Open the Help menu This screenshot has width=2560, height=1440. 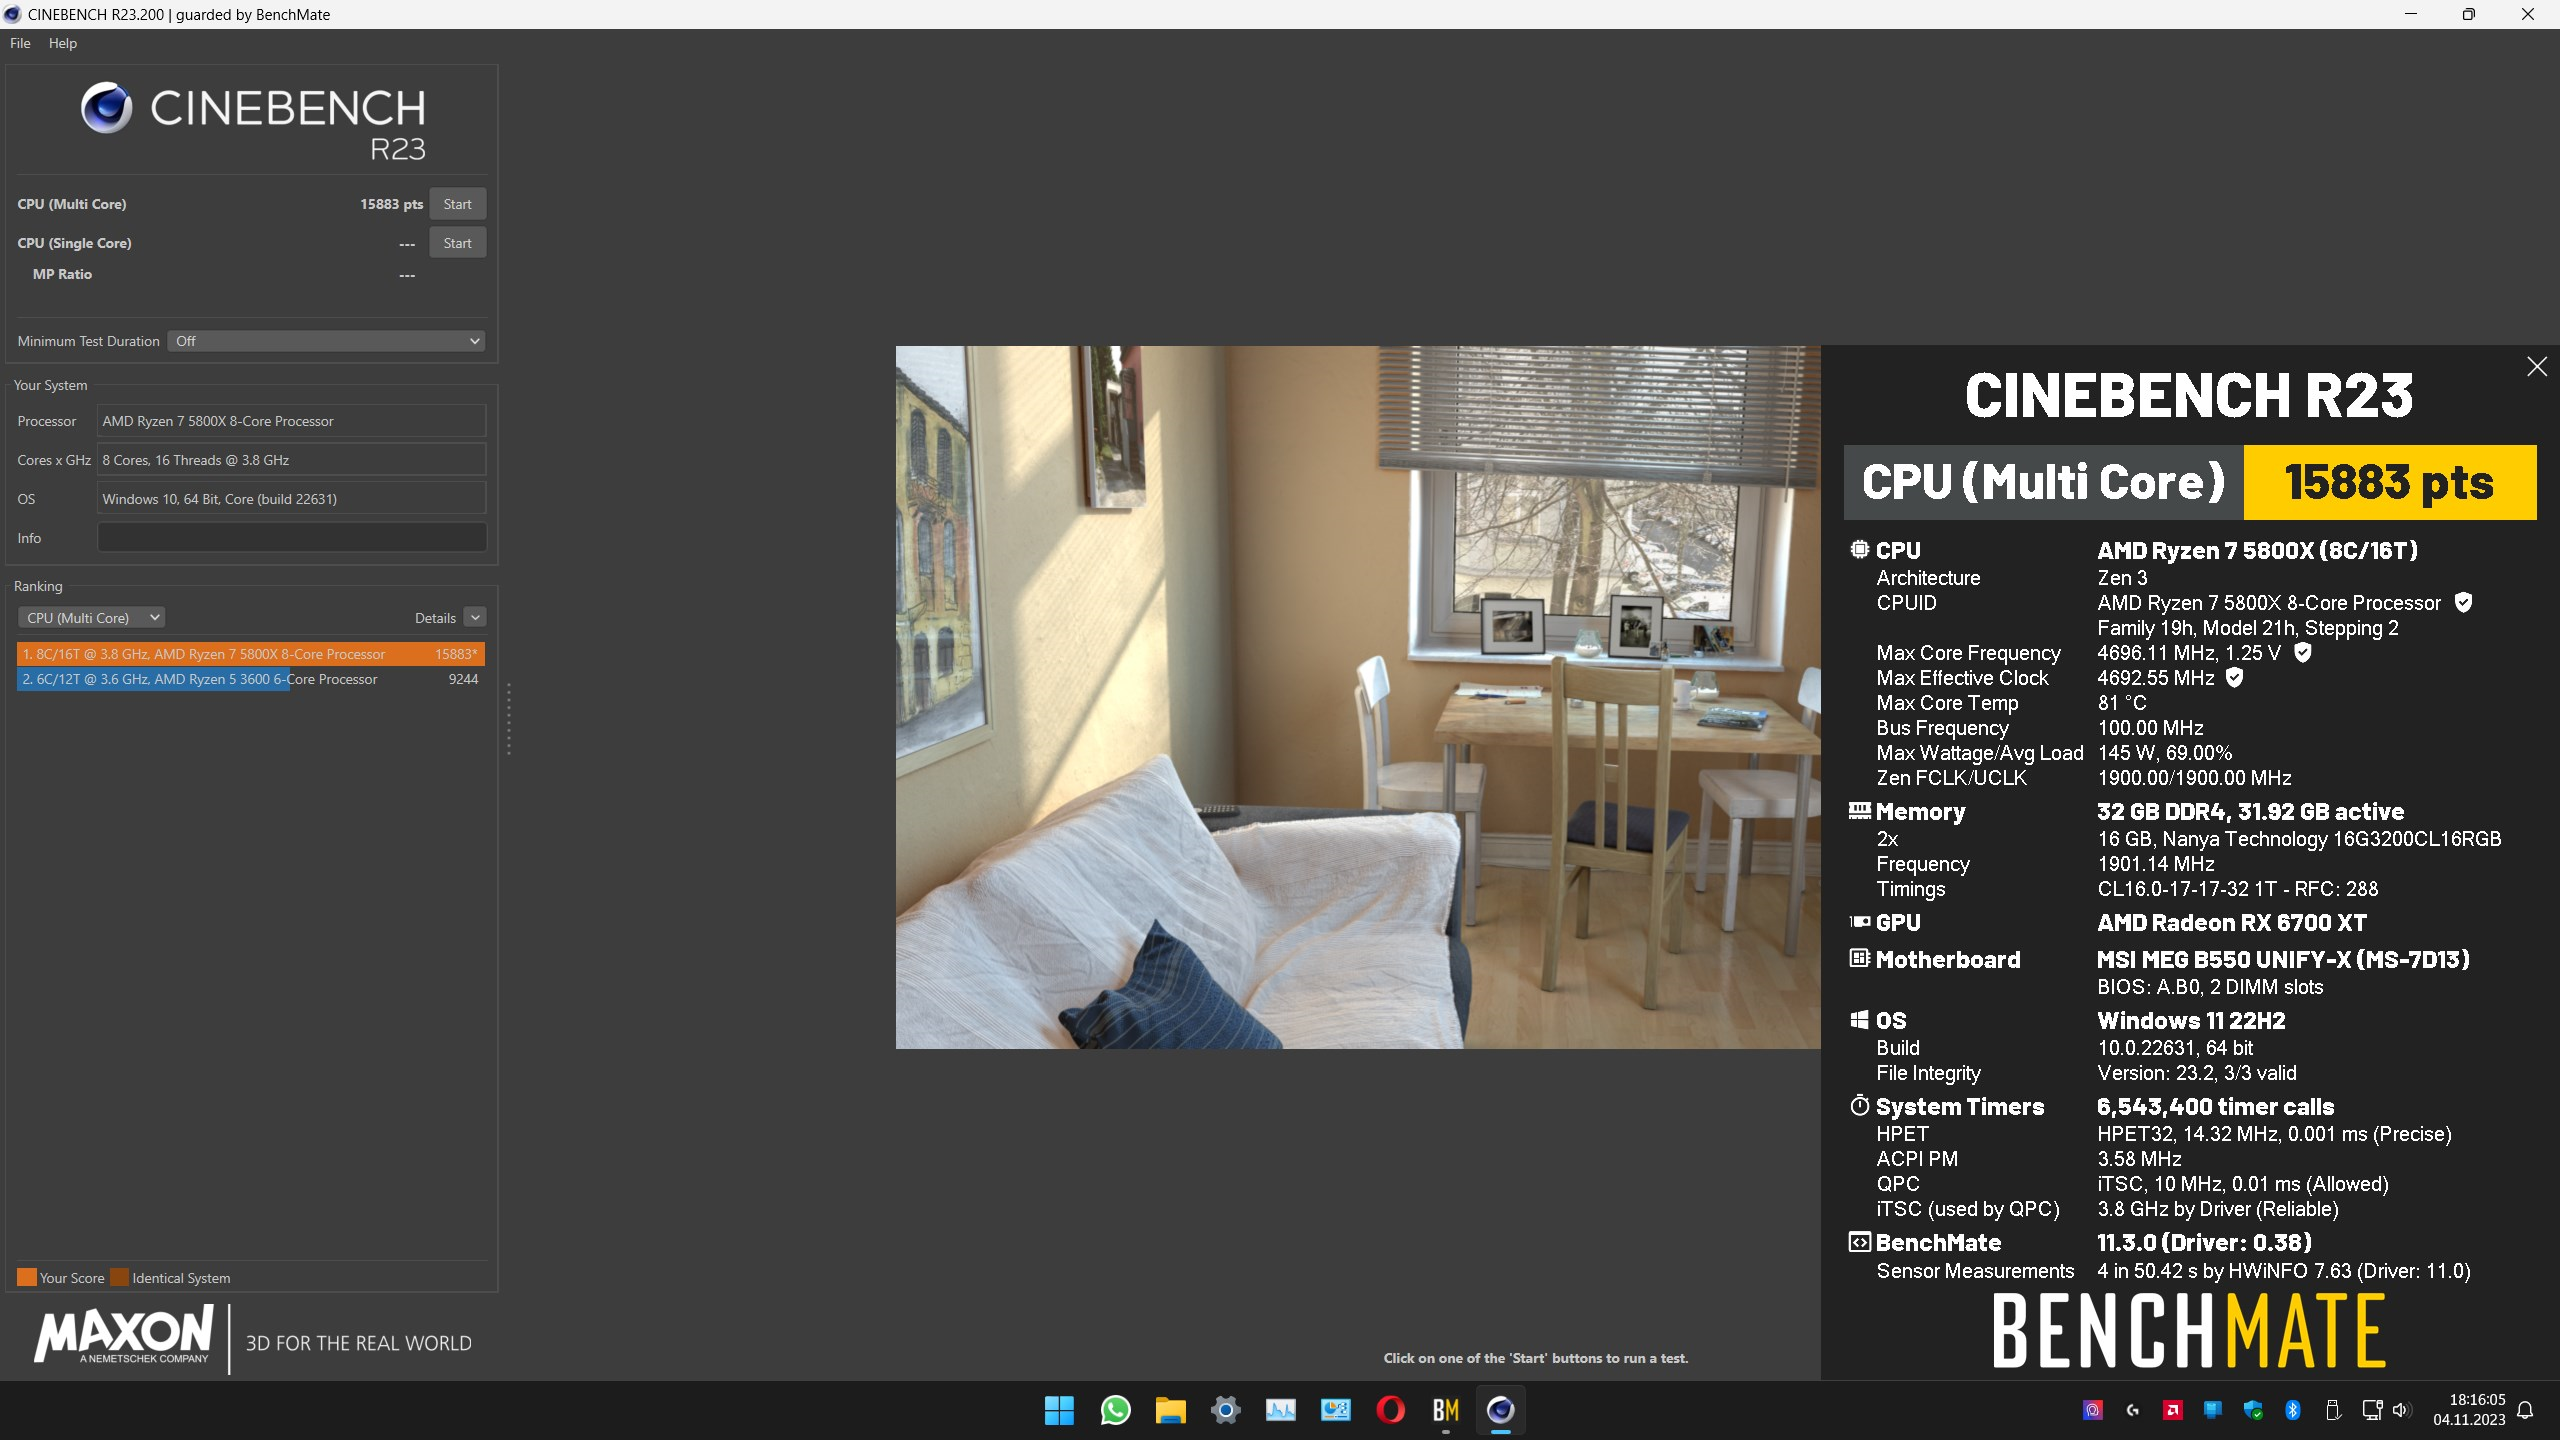pos(62,43)
